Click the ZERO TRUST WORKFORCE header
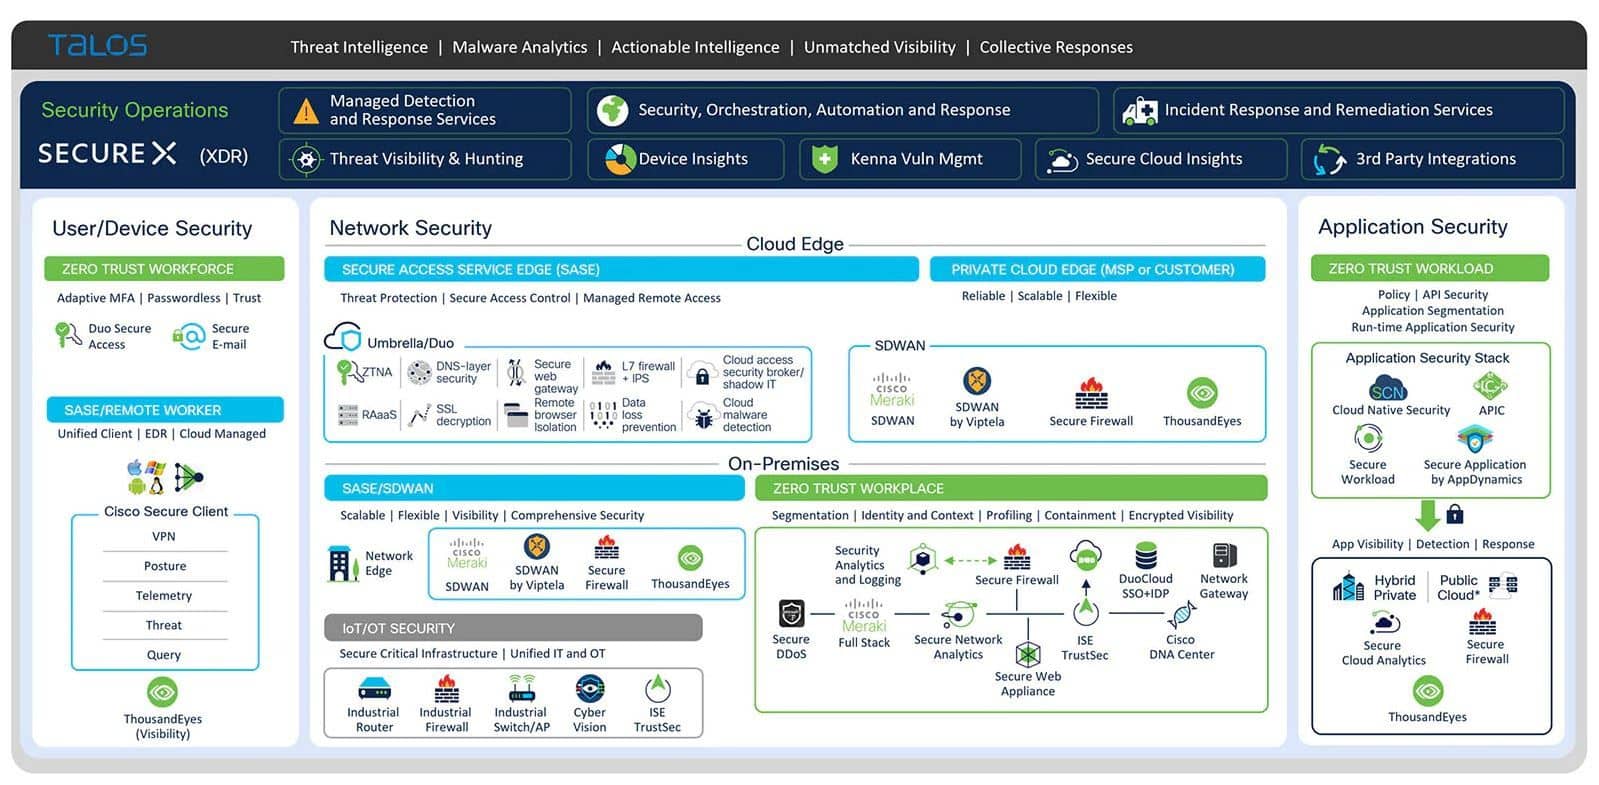 pos(164,269)
